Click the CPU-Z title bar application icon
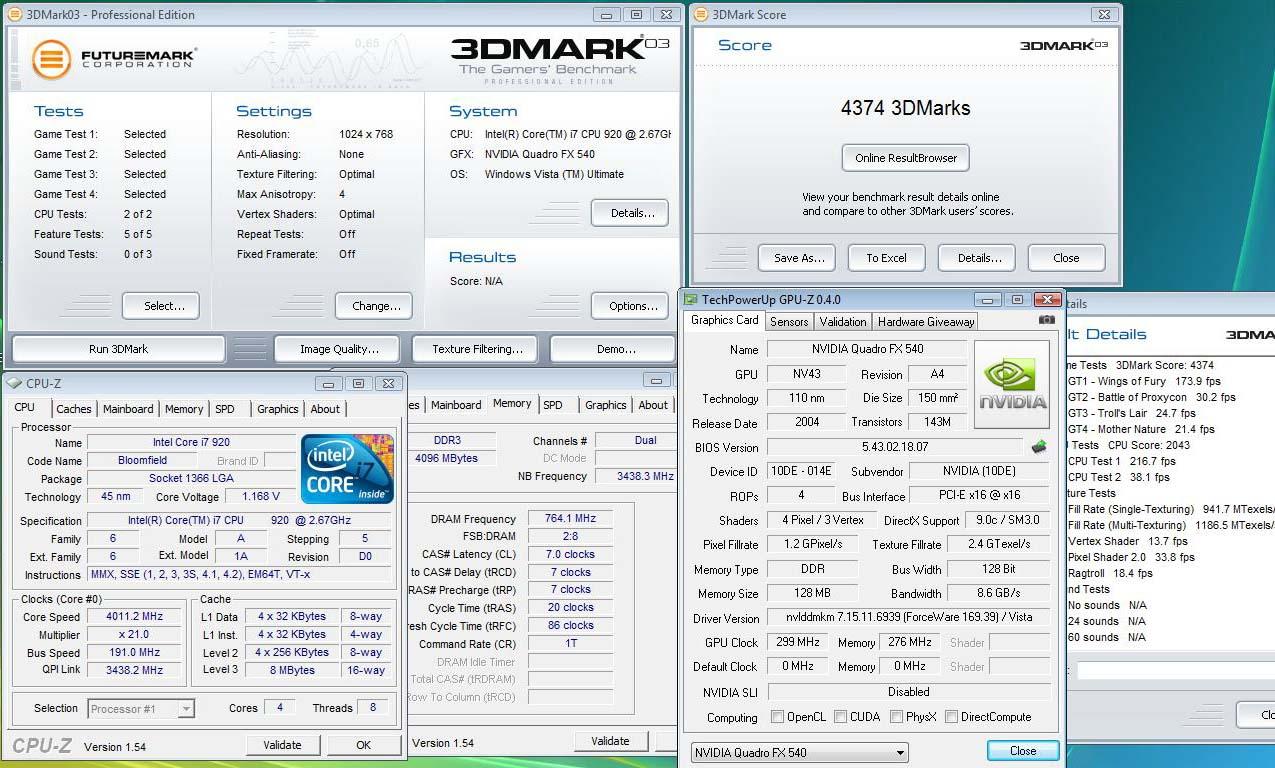 click(x=14, y=383)
